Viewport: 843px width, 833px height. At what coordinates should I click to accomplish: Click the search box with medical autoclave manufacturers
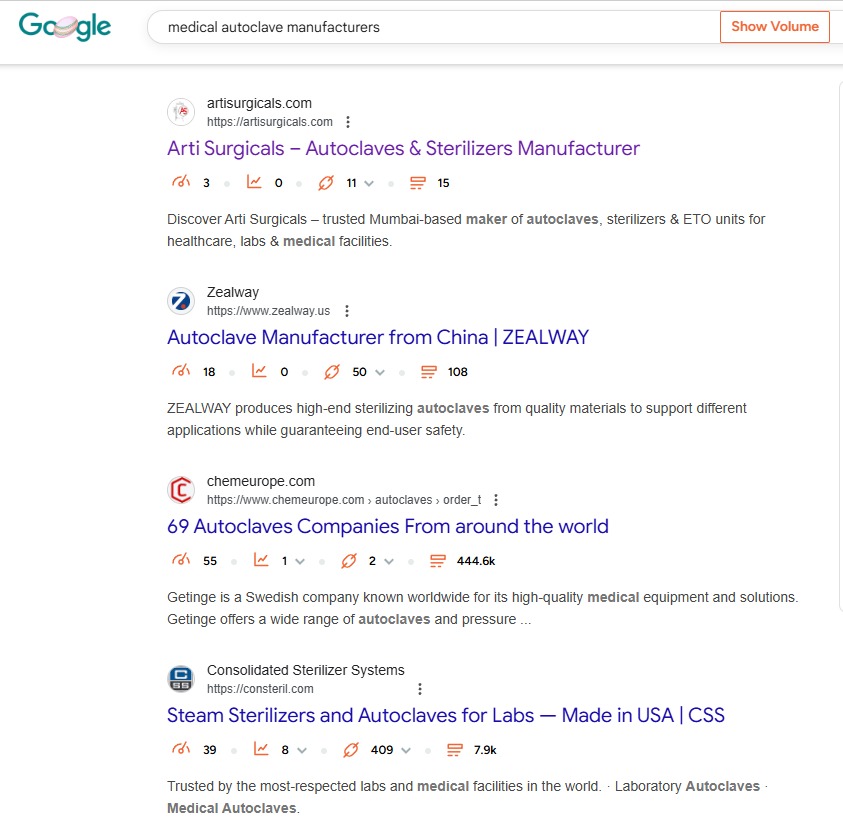(x=433, y=27)
